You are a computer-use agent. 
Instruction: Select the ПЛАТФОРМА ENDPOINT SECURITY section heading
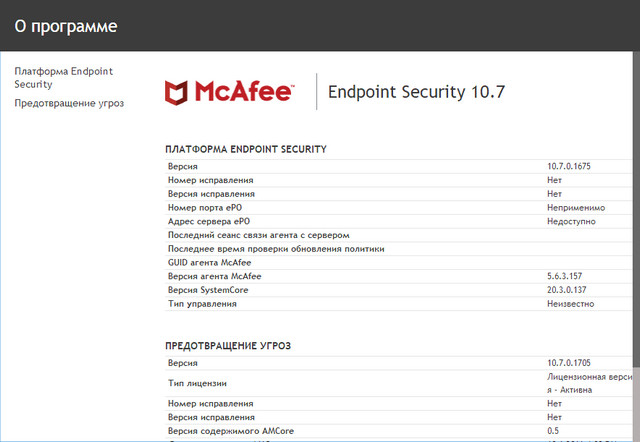(246, 149)
